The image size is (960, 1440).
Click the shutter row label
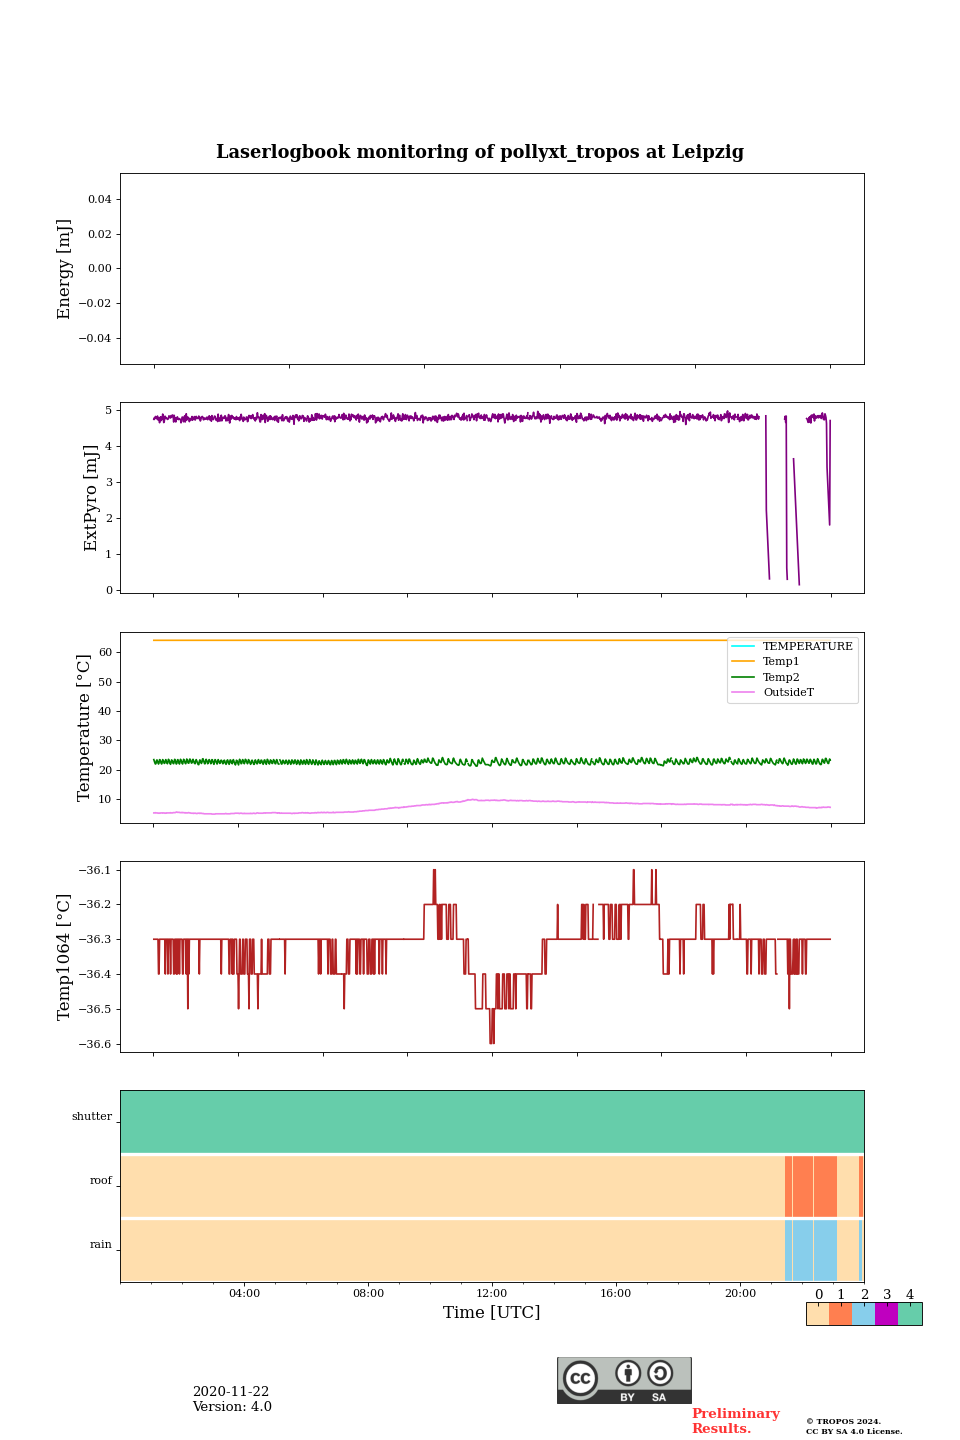pos(92,1117)
